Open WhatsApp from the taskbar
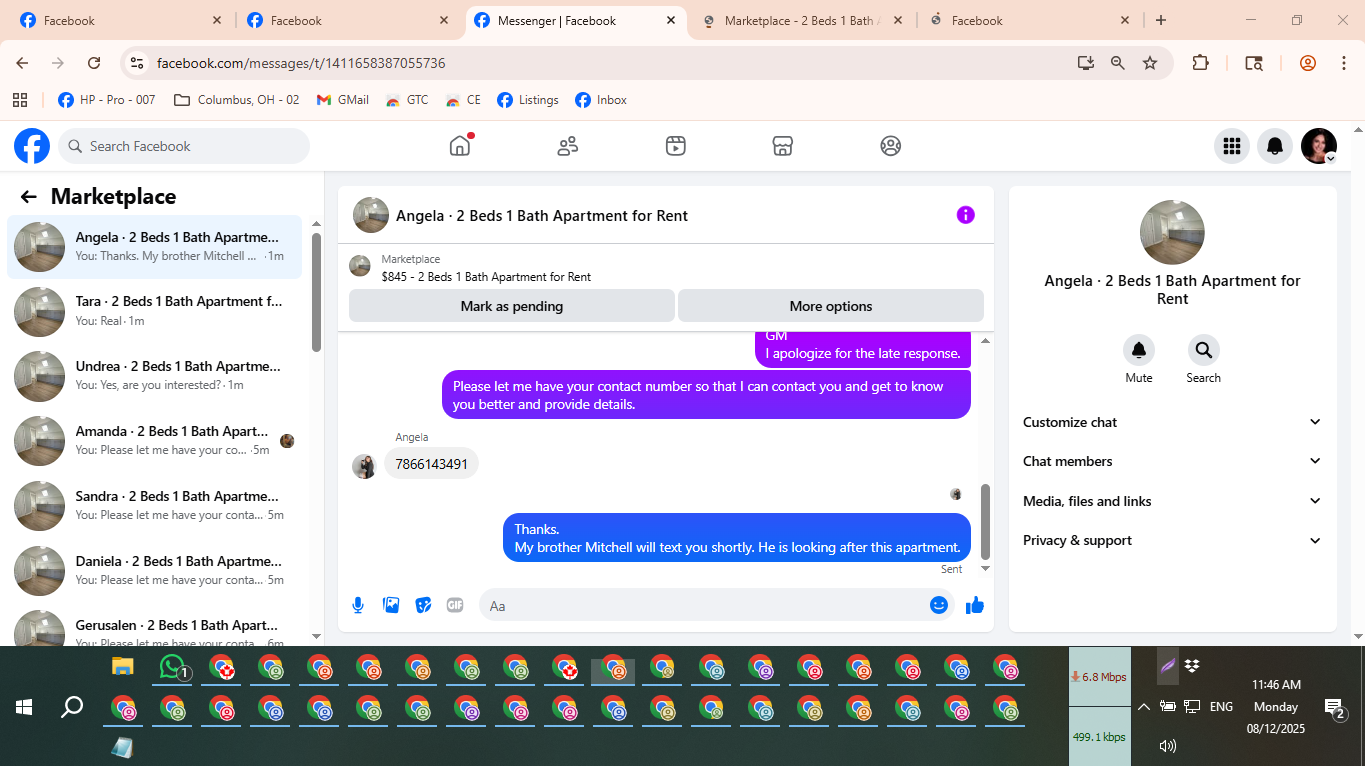Image resolution: width=1365 pixels, height=766 pixels. [x=175, y=667]
